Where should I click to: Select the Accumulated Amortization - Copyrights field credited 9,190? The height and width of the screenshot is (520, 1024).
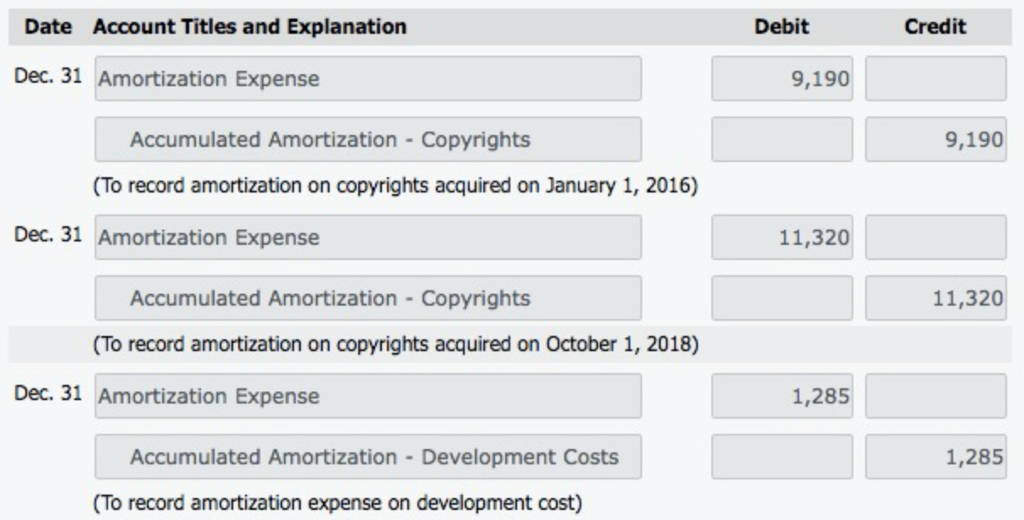coord(368,139)
